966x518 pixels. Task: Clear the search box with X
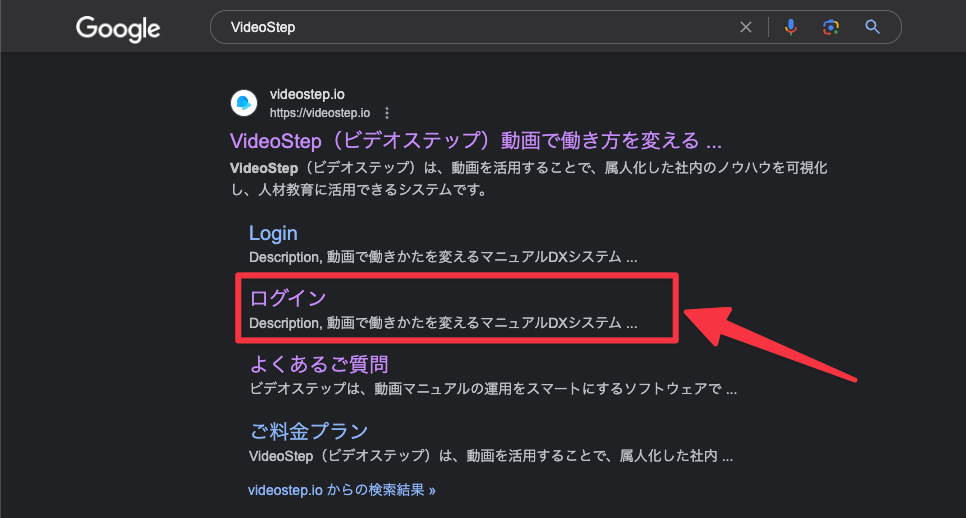click(x=745, y=27)
